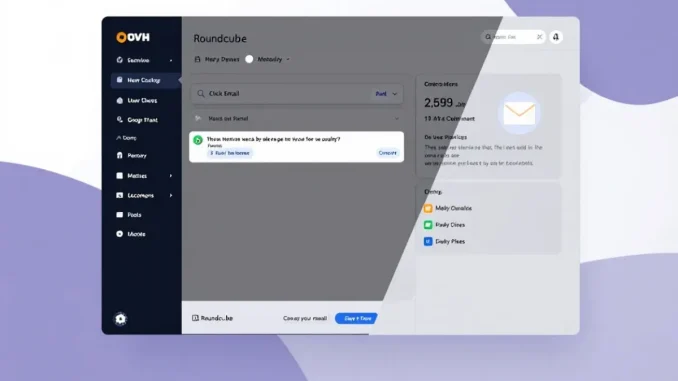Click the Compare link on the message card

click(x=387, y=153)
